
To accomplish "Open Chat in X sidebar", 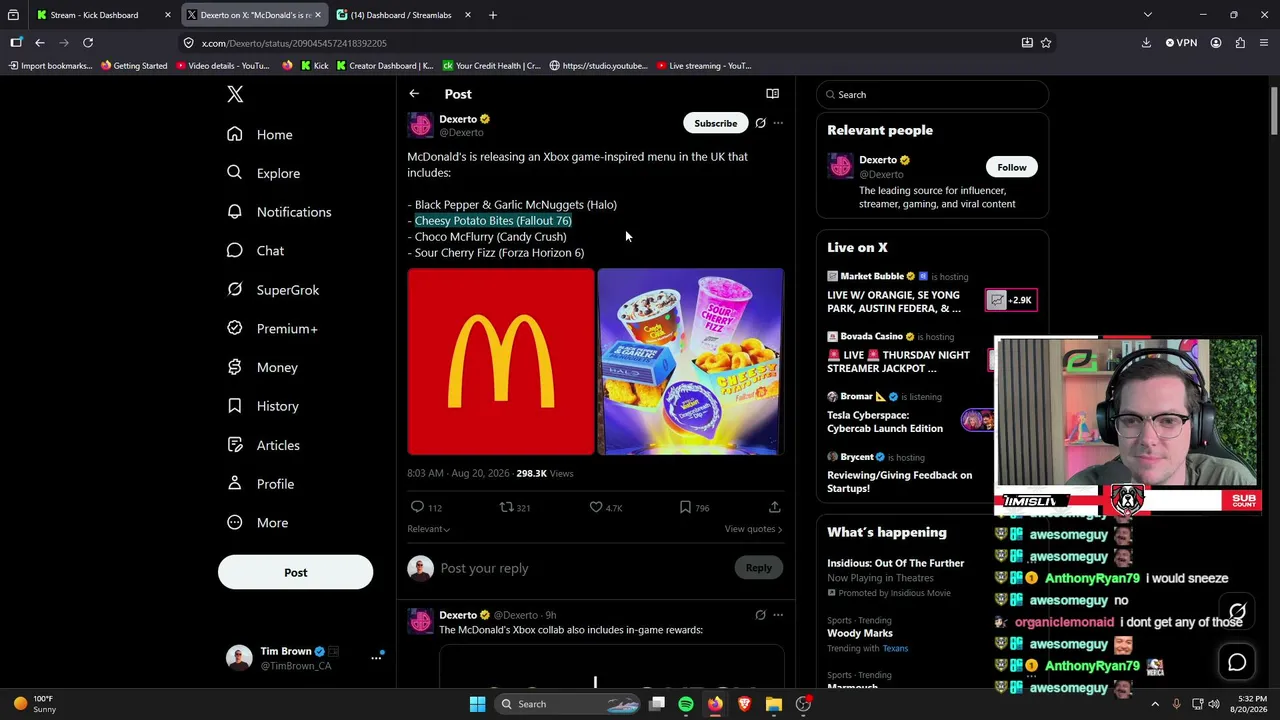I will [255, 251].
